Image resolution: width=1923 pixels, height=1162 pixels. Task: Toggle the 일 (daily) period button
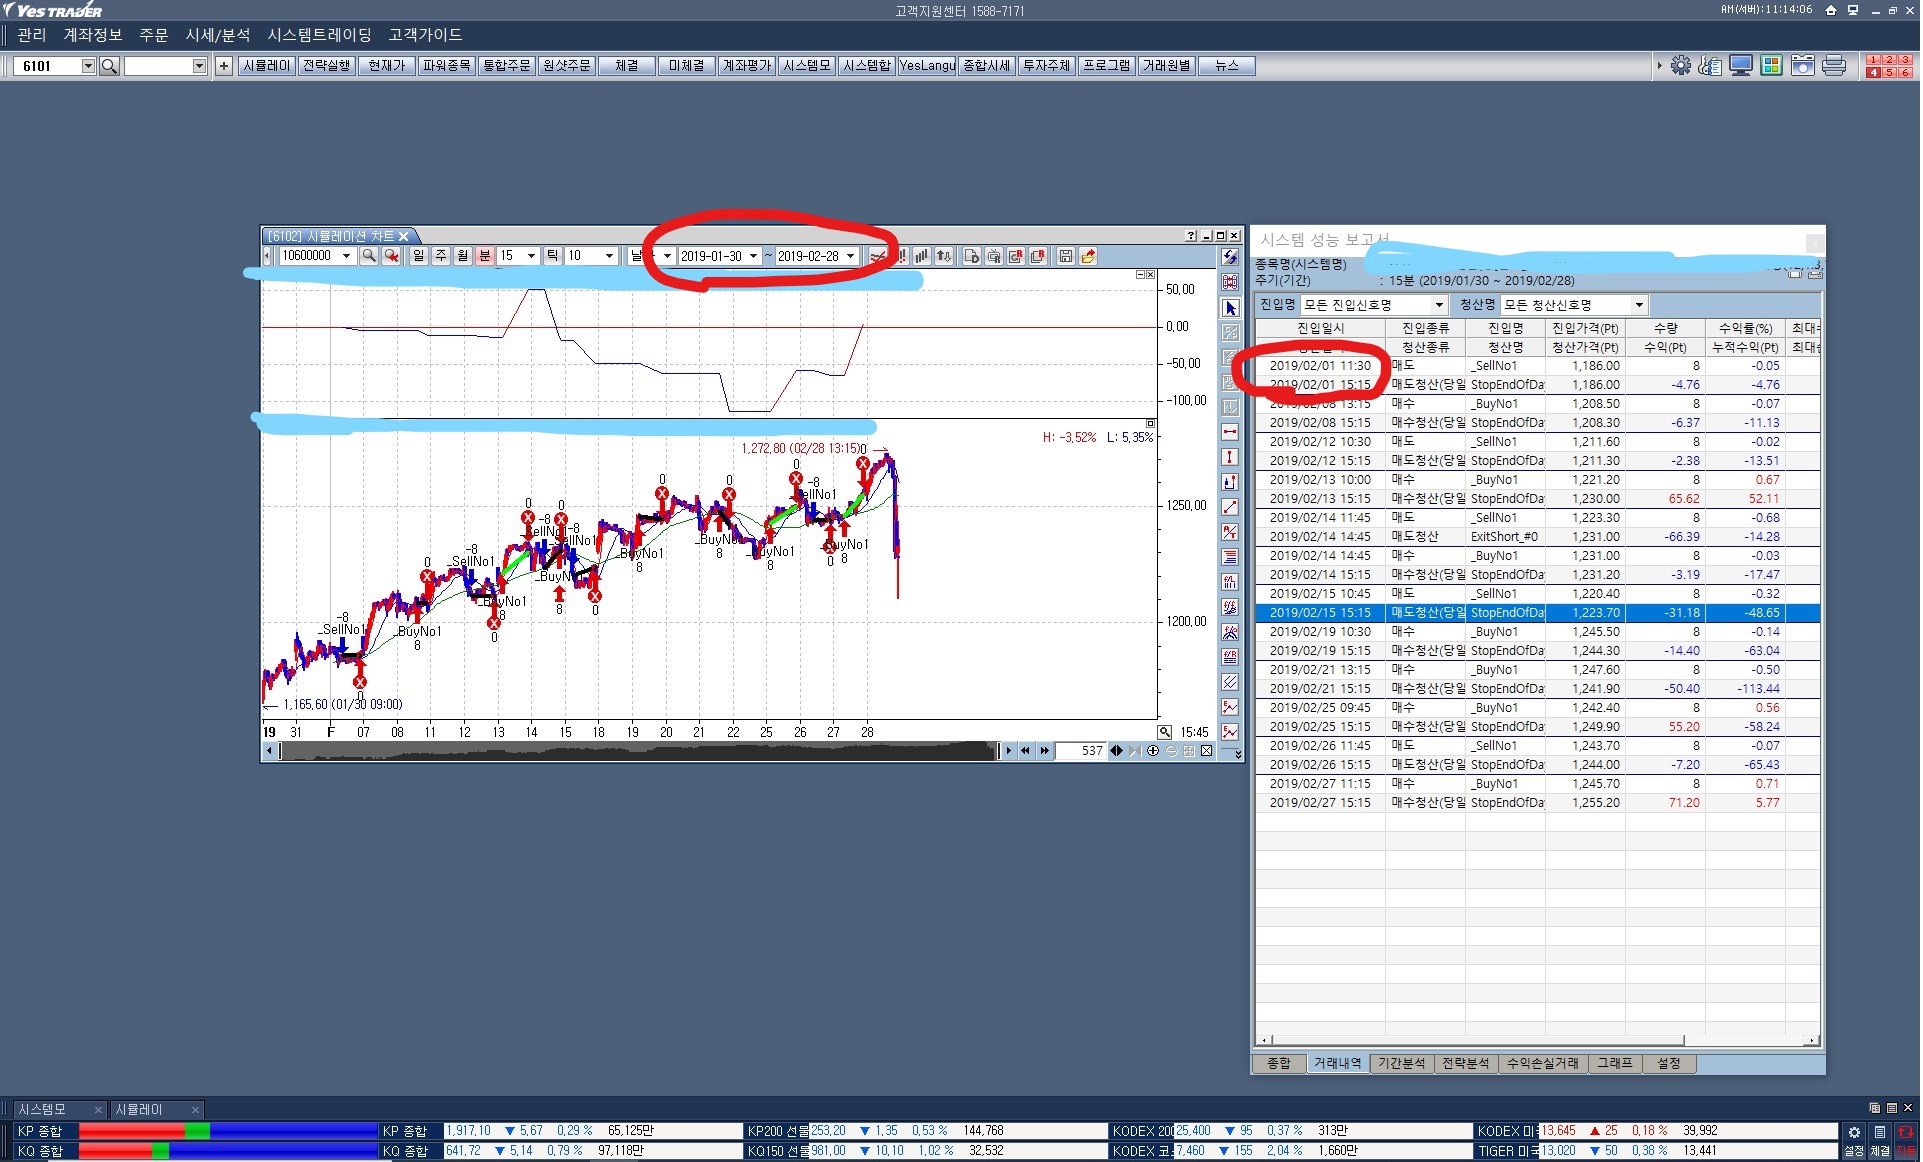tap(418, 256)
